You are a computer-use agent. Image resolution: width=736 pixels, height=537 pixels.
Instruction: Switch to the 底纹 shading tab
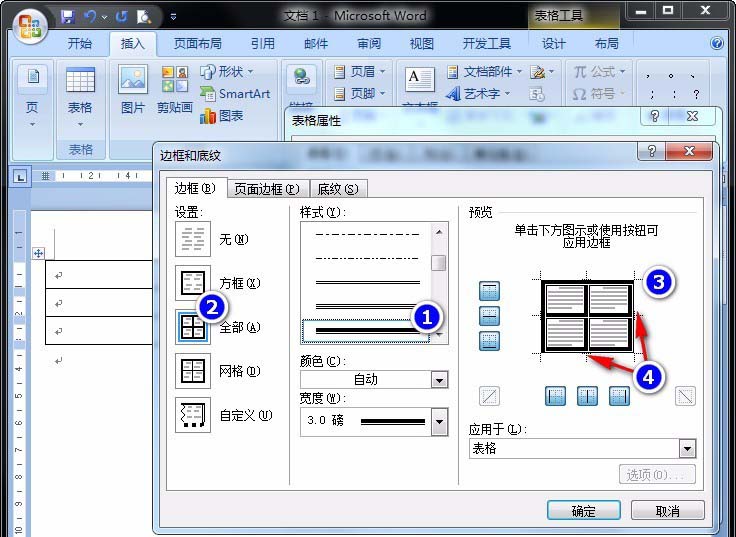(337, 189)
